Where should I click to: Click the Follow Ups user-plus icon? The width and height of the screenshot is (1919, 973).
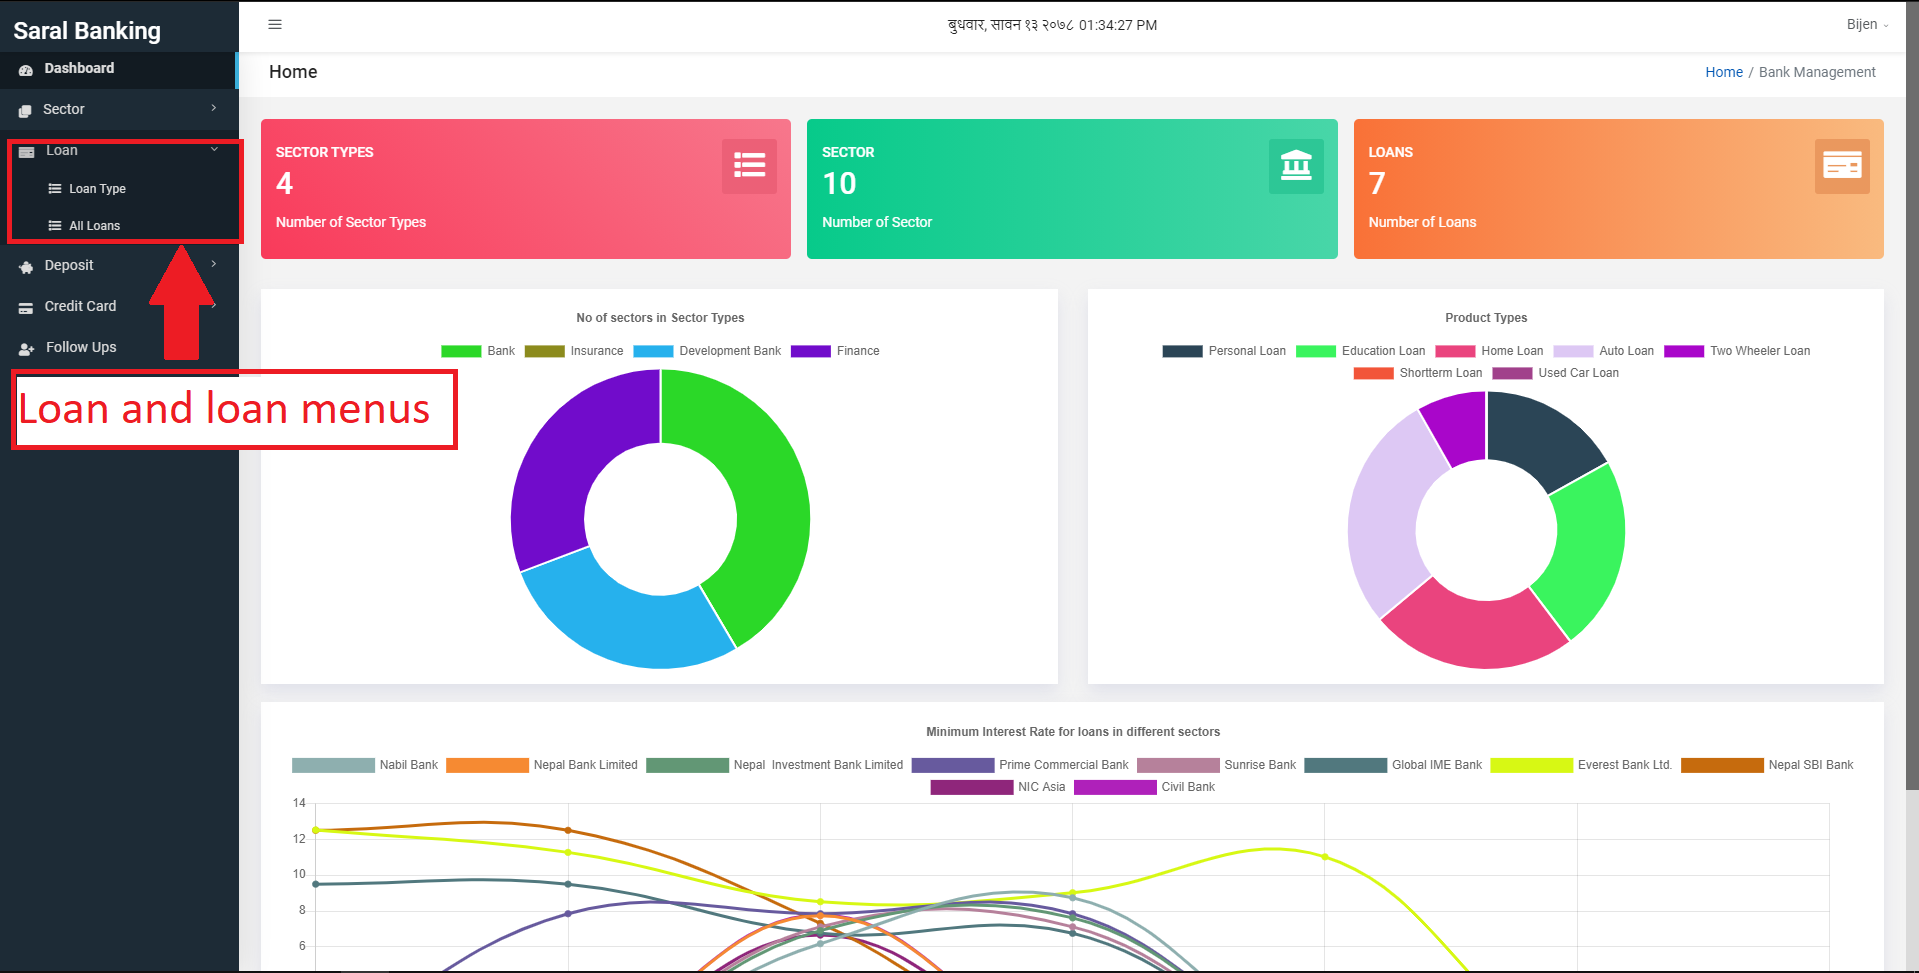click(x=26, y=348)
